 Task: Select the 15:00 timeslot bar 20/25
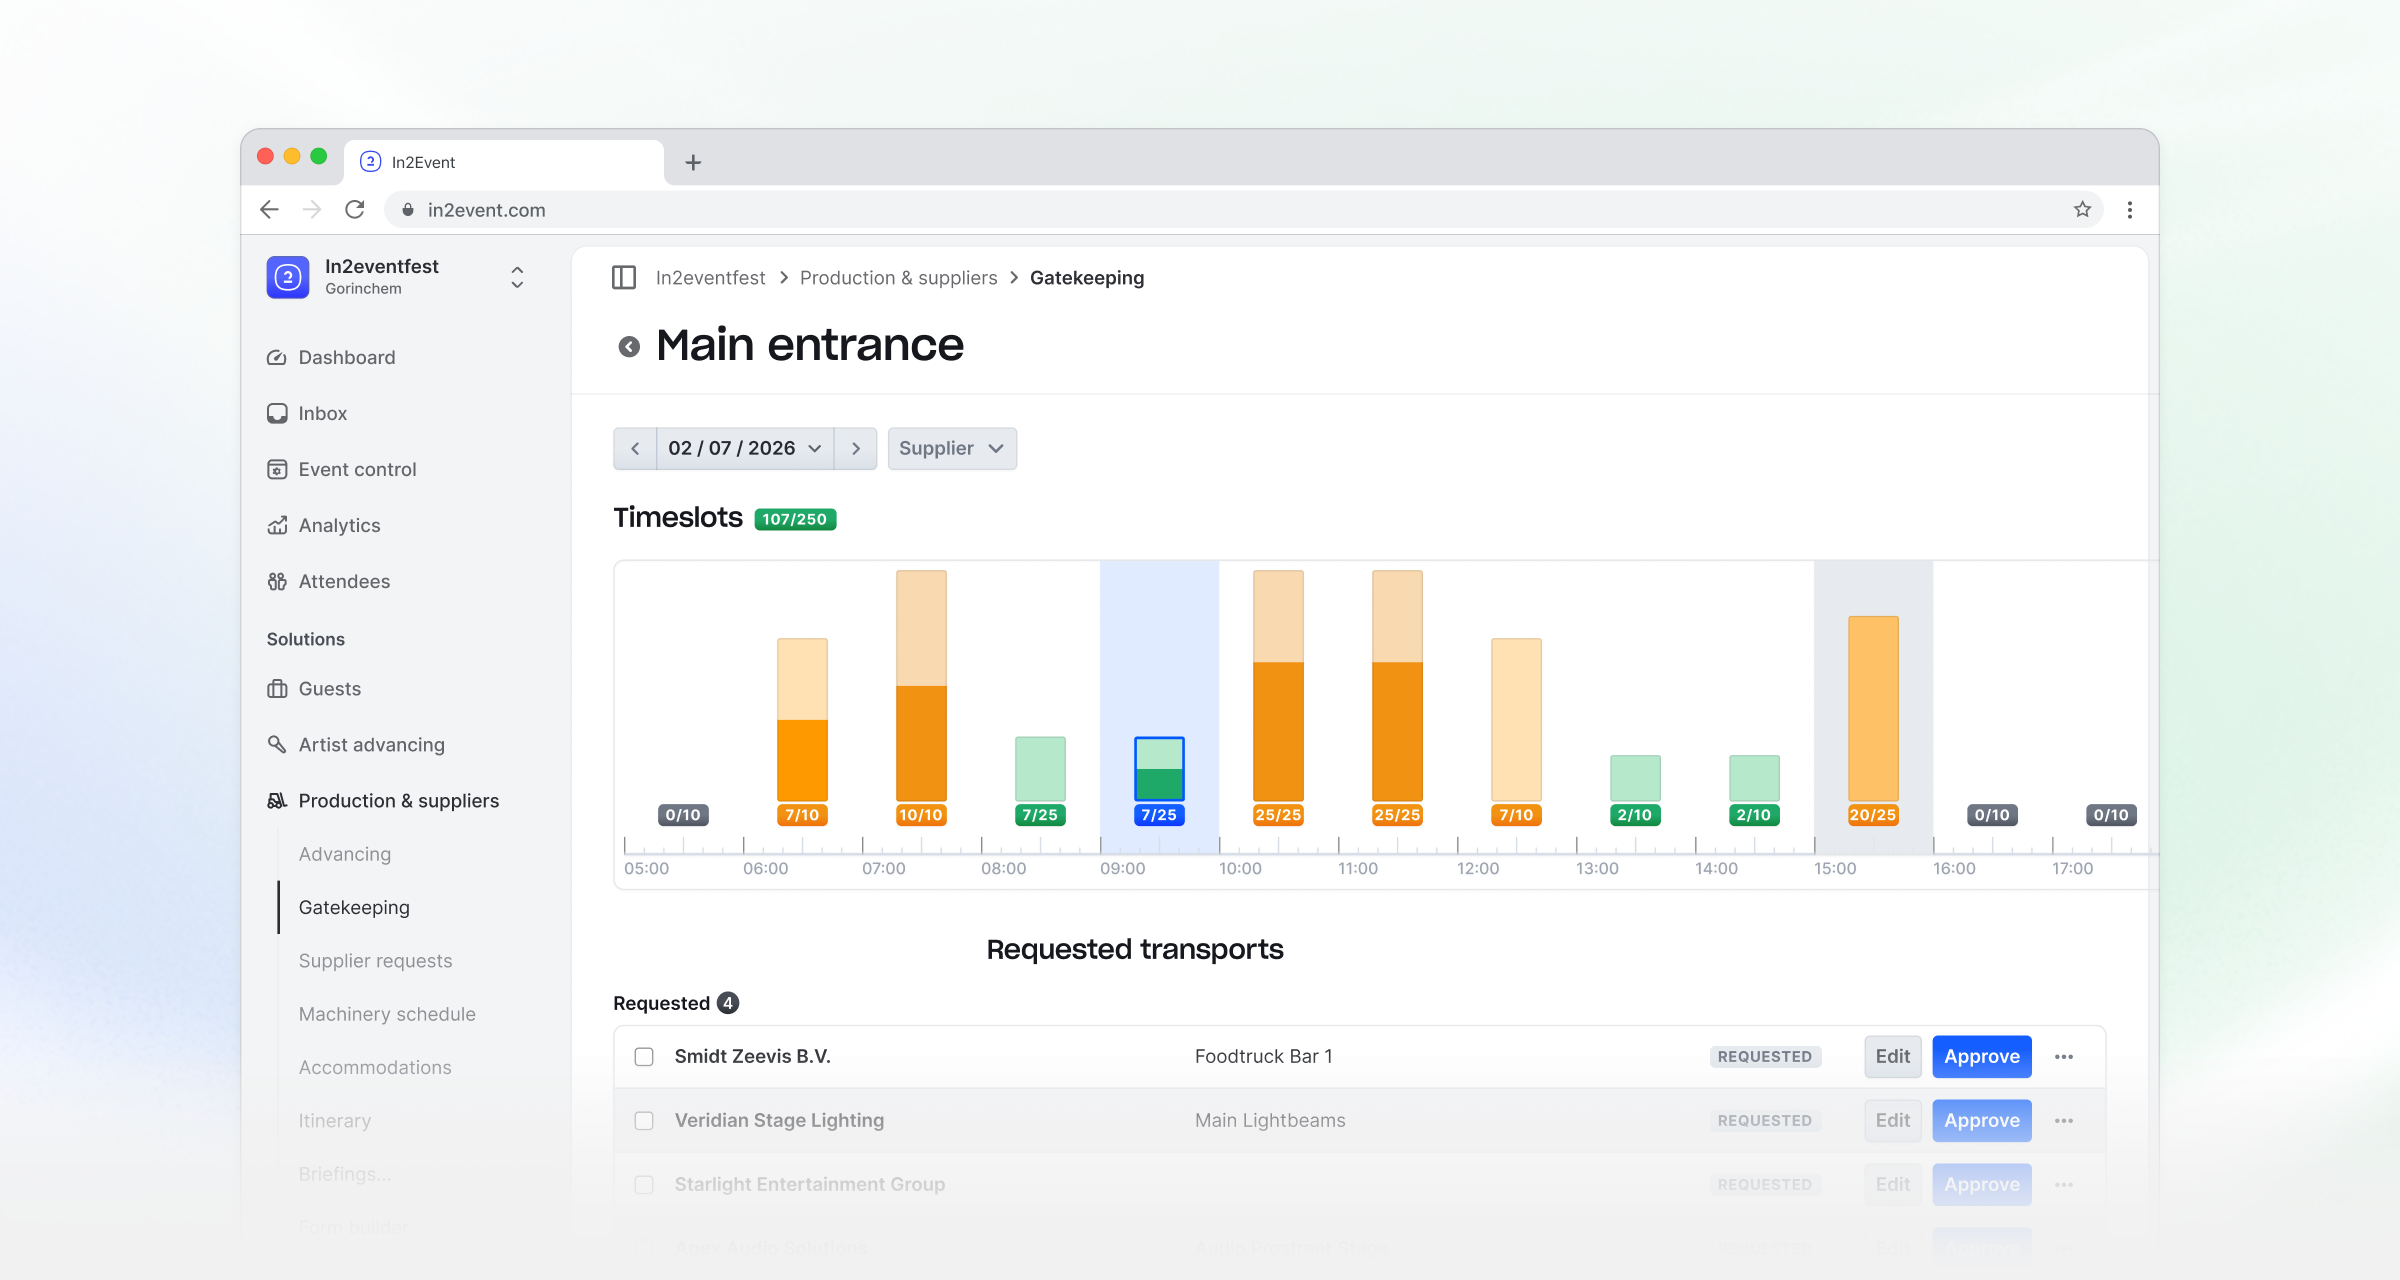[x=1873, y=708]
